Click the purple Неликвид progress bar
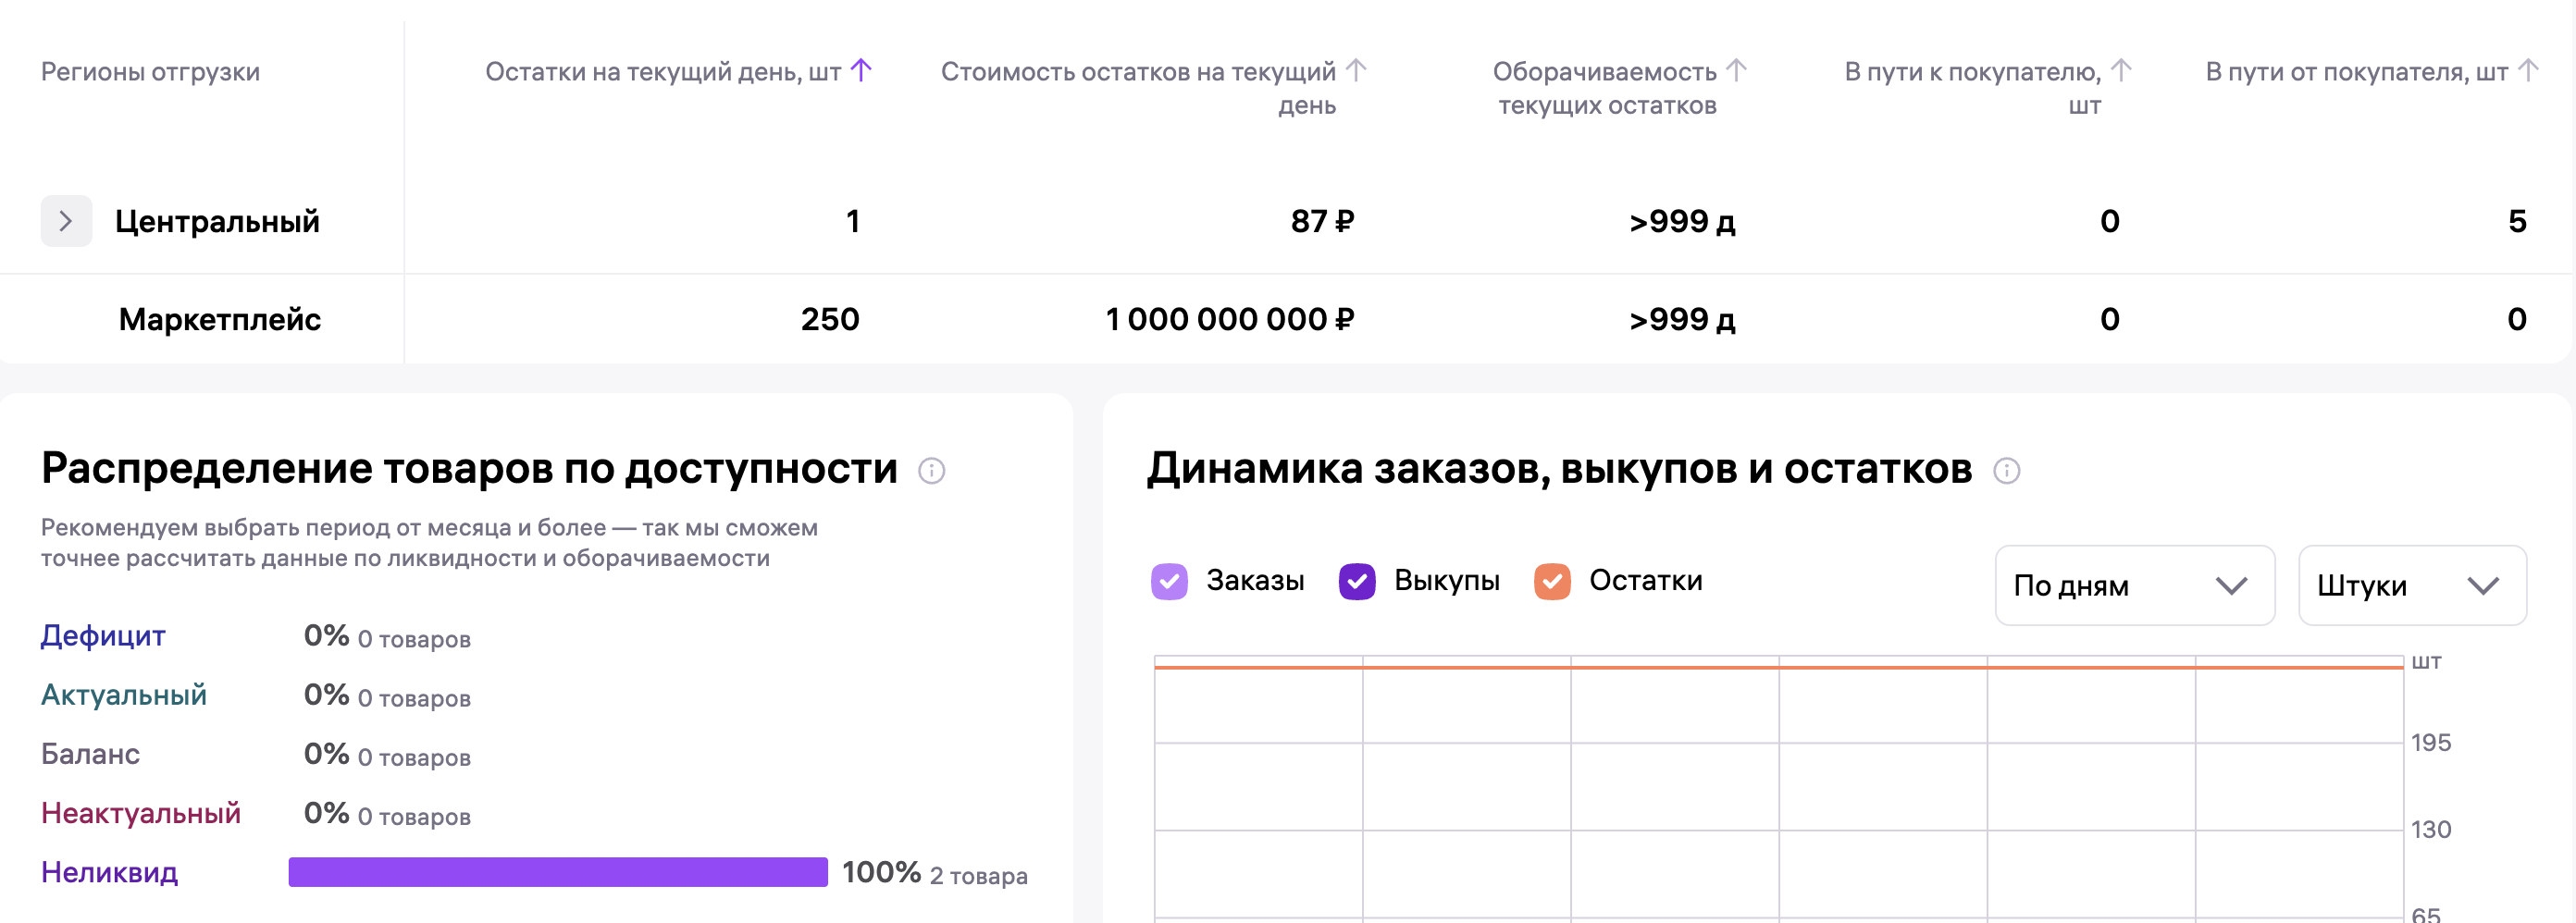 click(x=558, y=872)
